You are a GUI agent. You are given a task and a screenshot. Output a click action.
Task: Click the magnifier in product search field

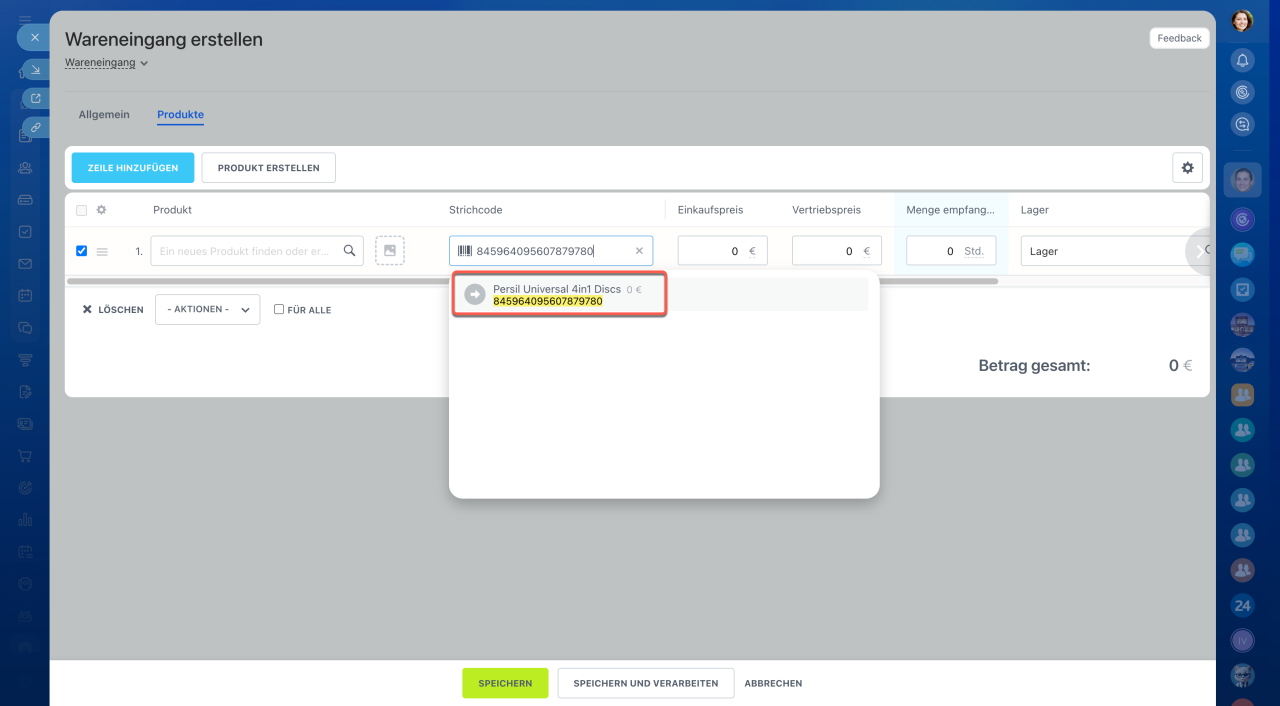(349, 251)
